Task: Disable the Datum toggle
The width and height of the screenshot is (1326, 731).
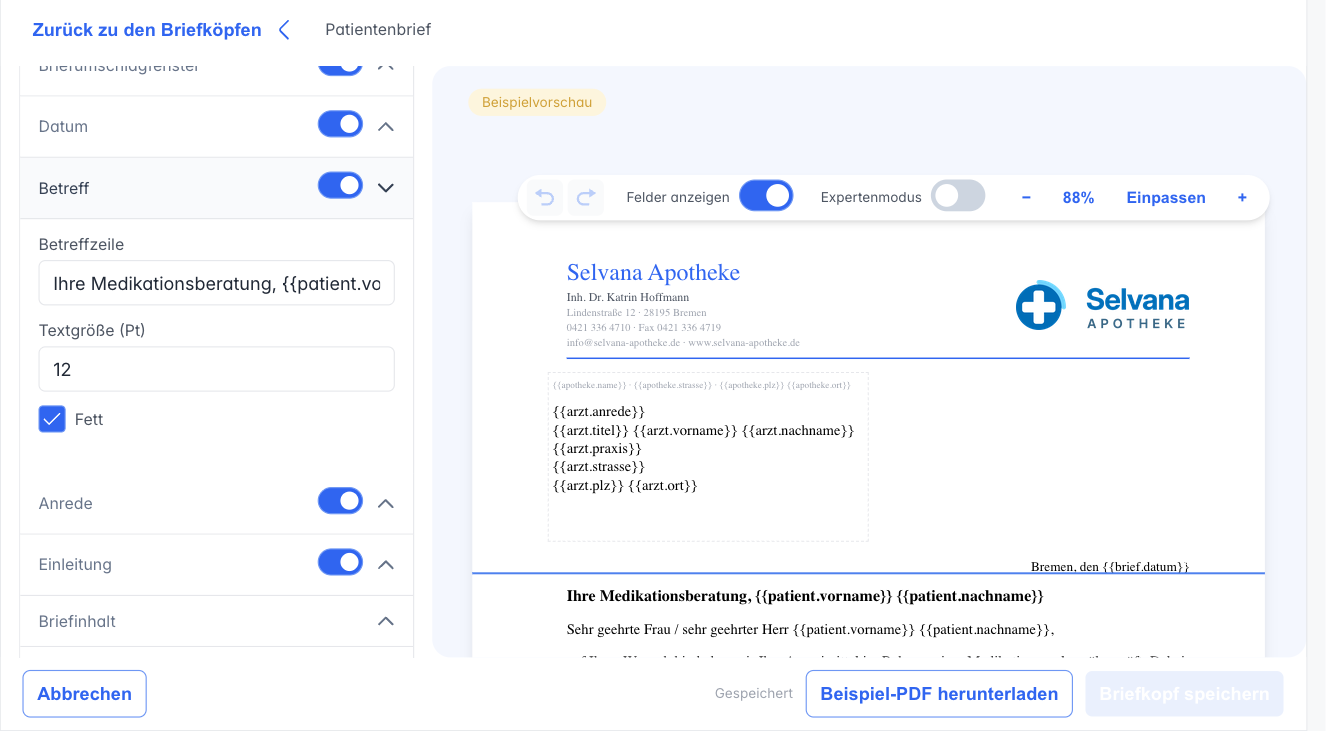Action: pos(340,125)
